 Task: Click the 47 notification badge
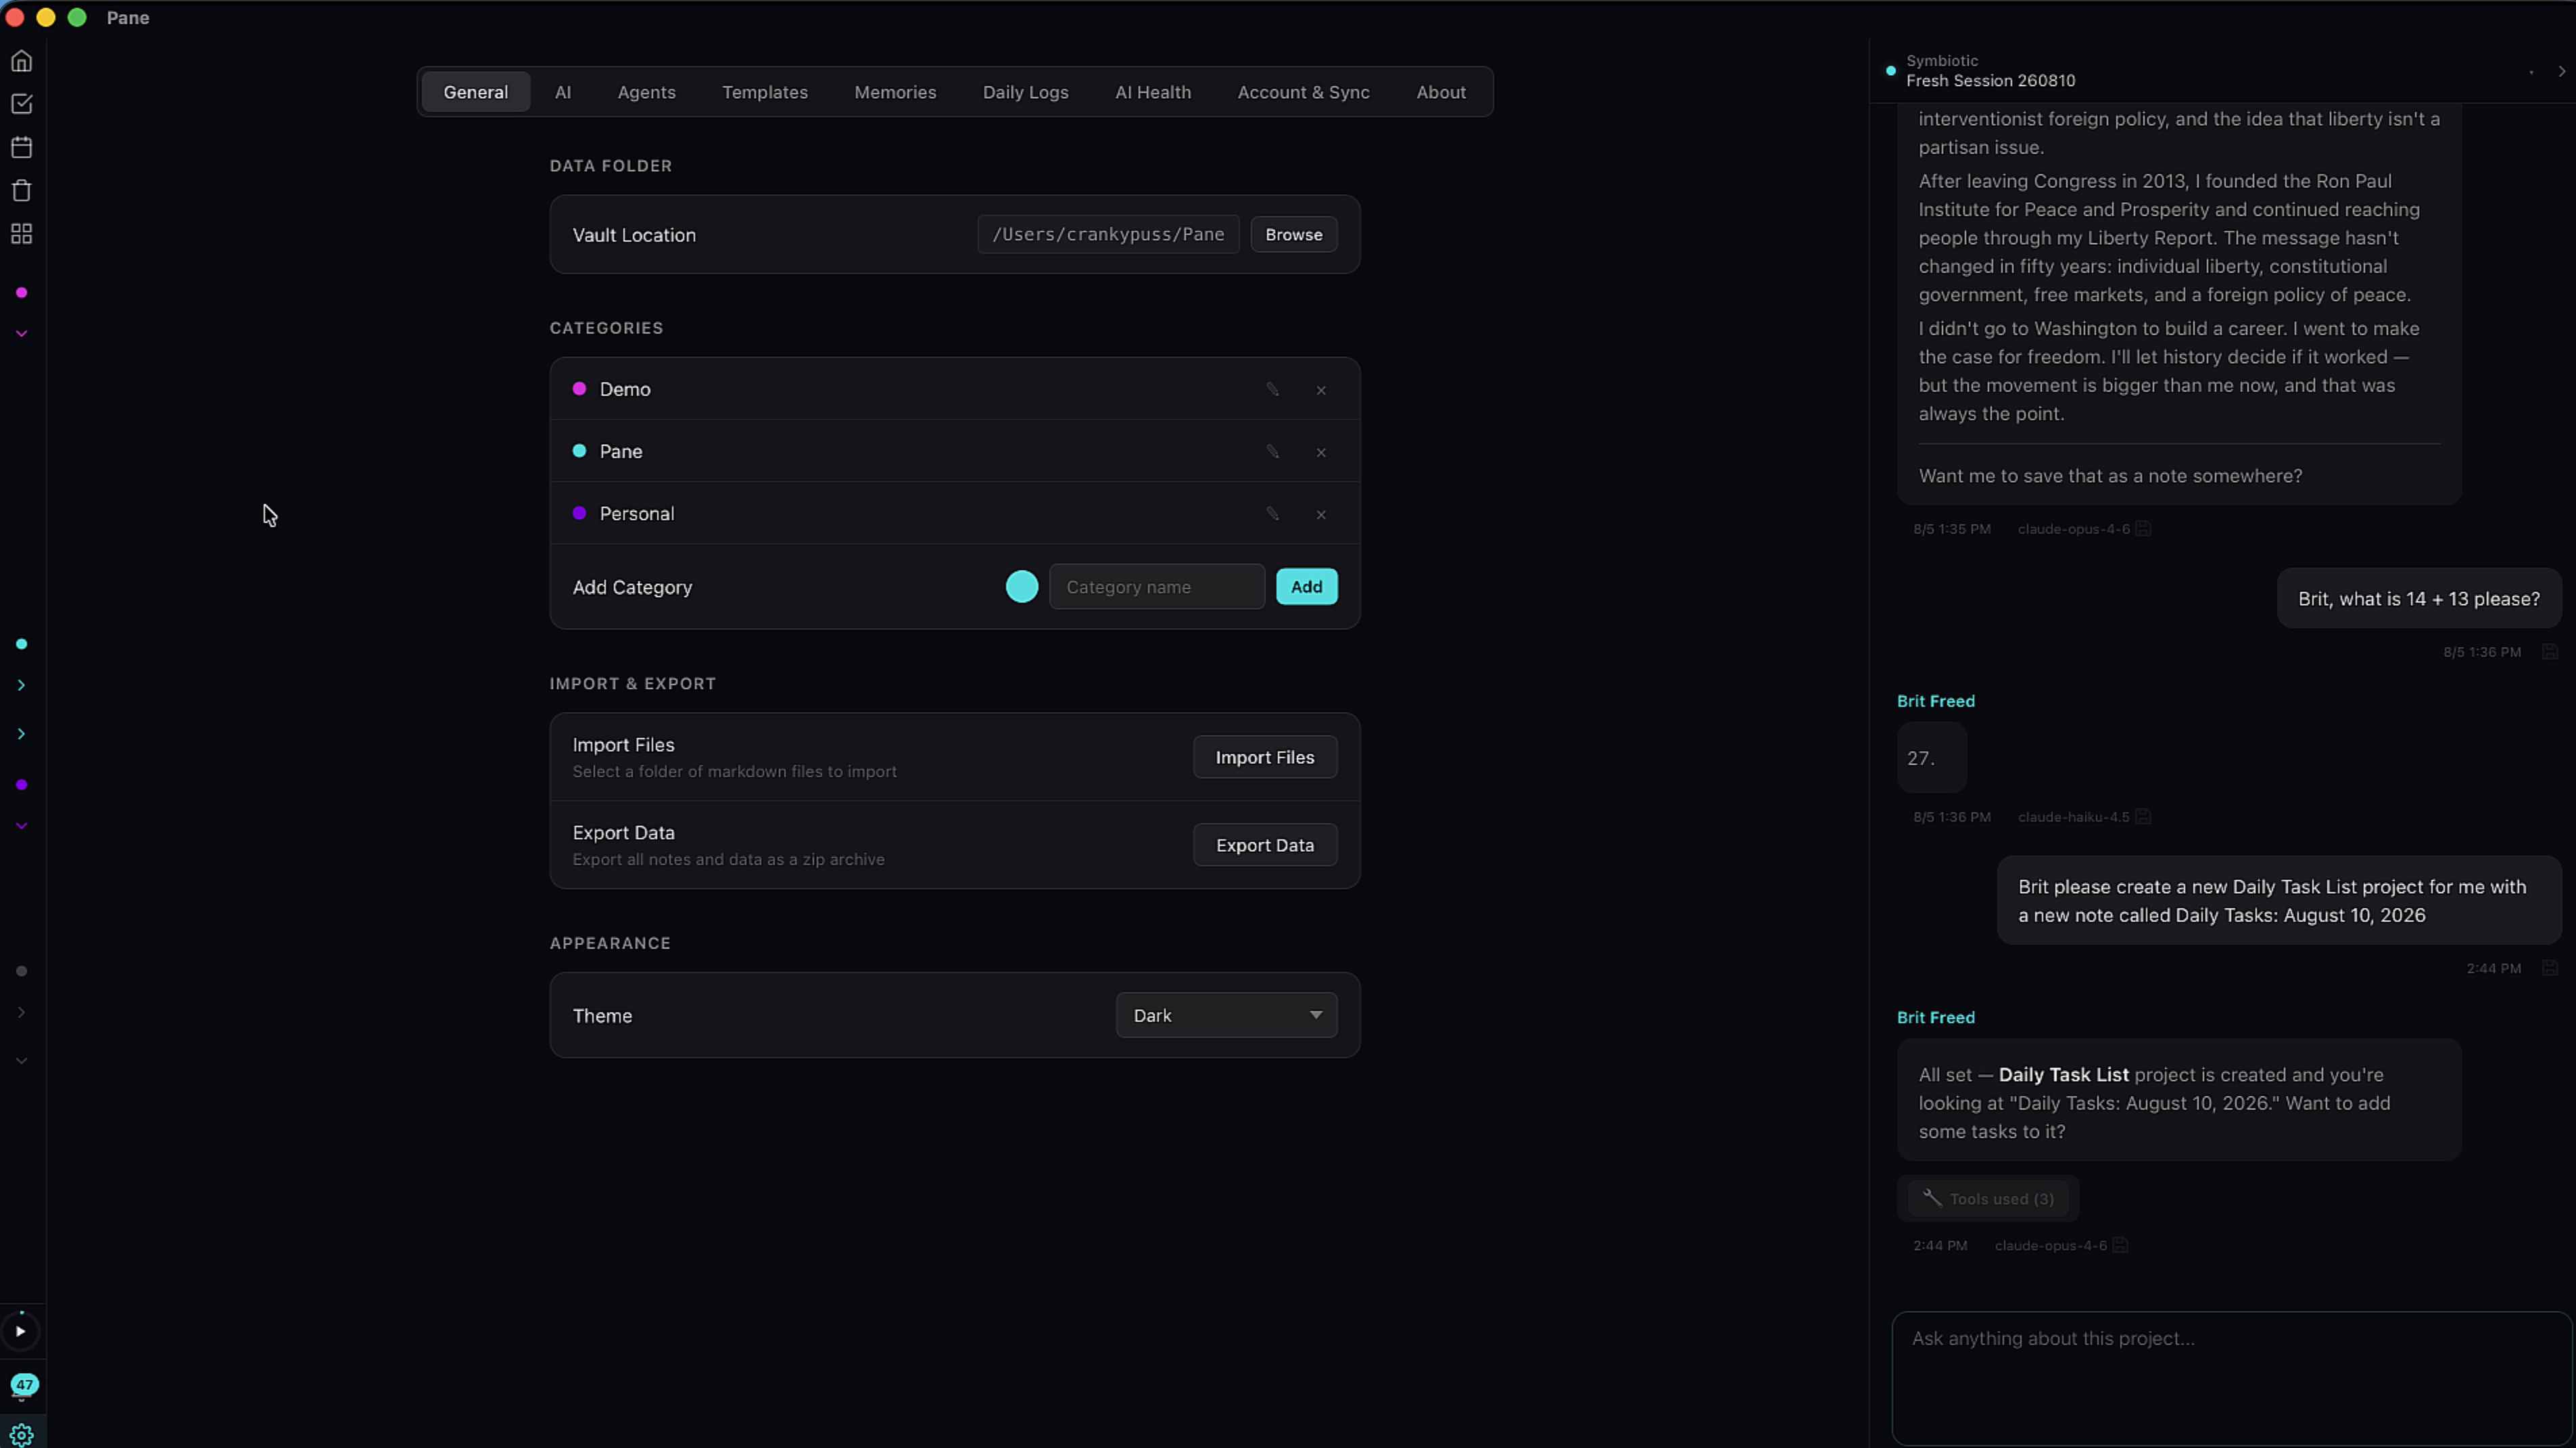tap(24, 1385)
